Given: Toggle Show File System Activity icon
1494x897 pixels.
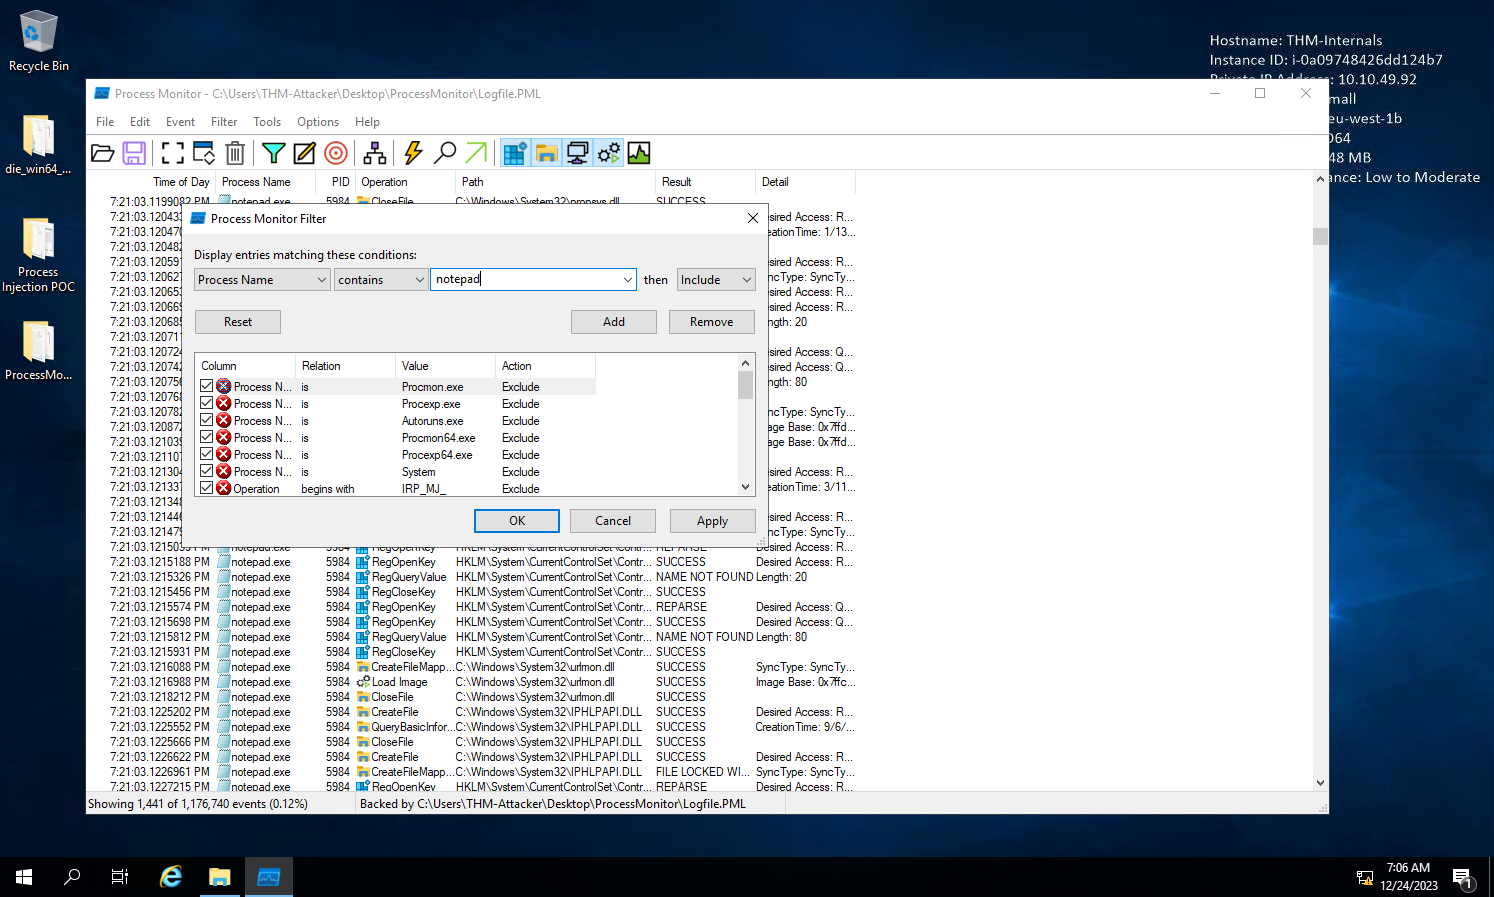Looking at the screenshot, I should (x=546, y=153).
